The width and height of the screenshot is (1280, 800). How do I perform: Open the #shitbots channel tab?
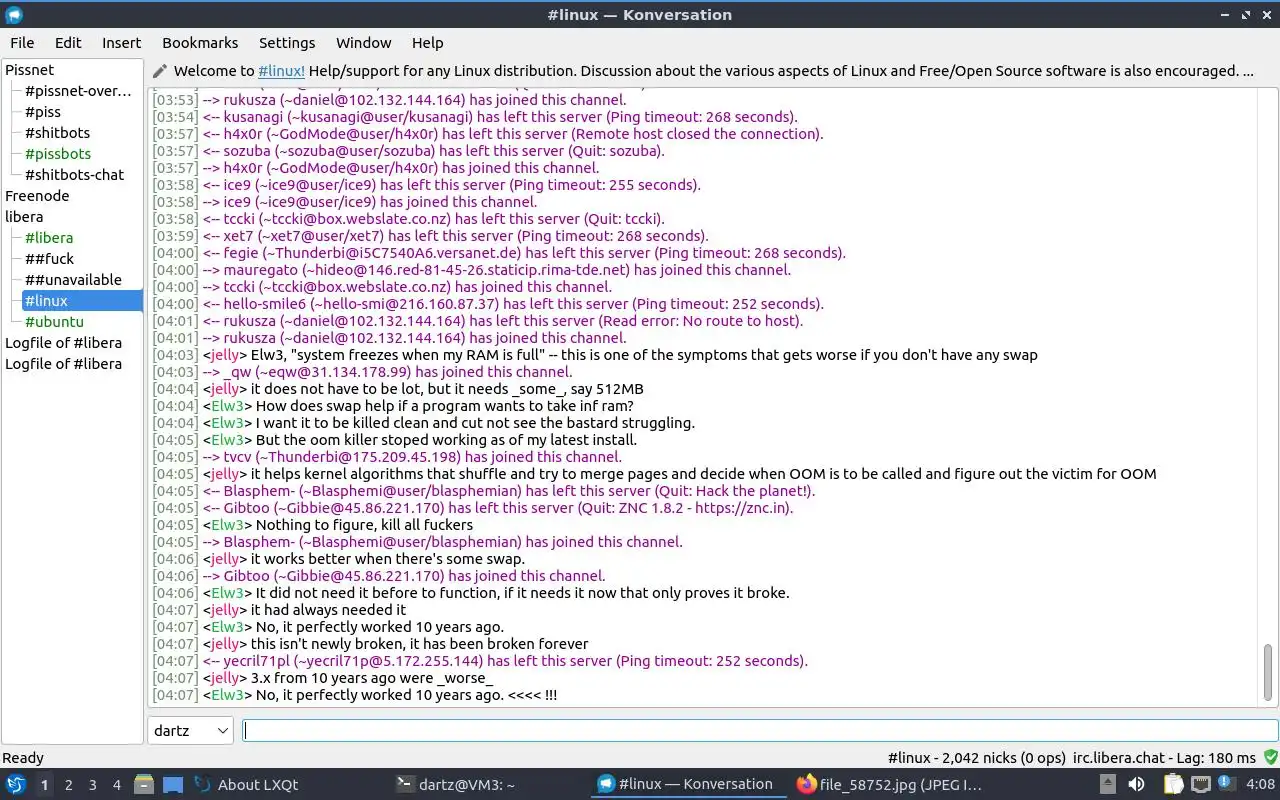click(x=57, y=133)
